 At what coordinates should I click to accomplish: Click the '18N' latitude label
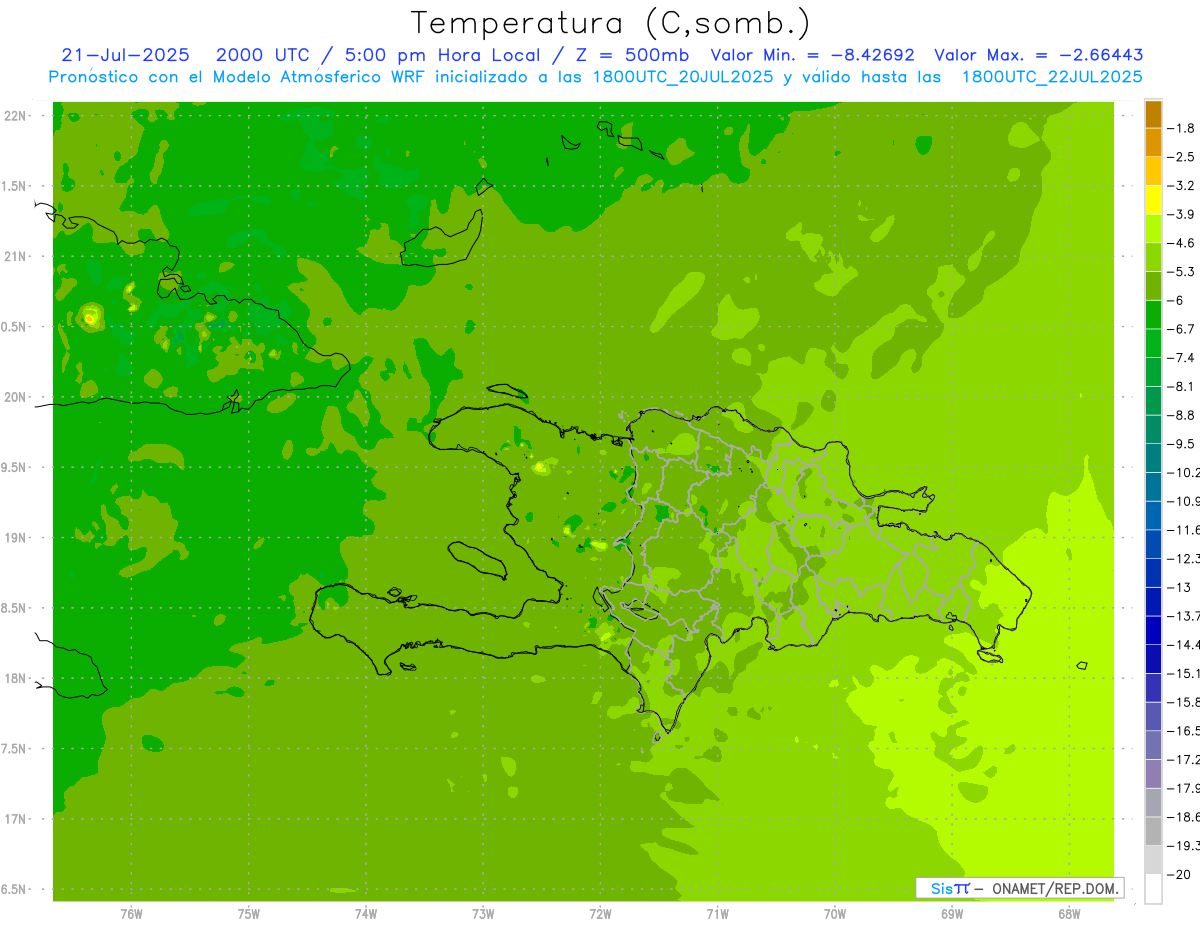coord(14,679)
